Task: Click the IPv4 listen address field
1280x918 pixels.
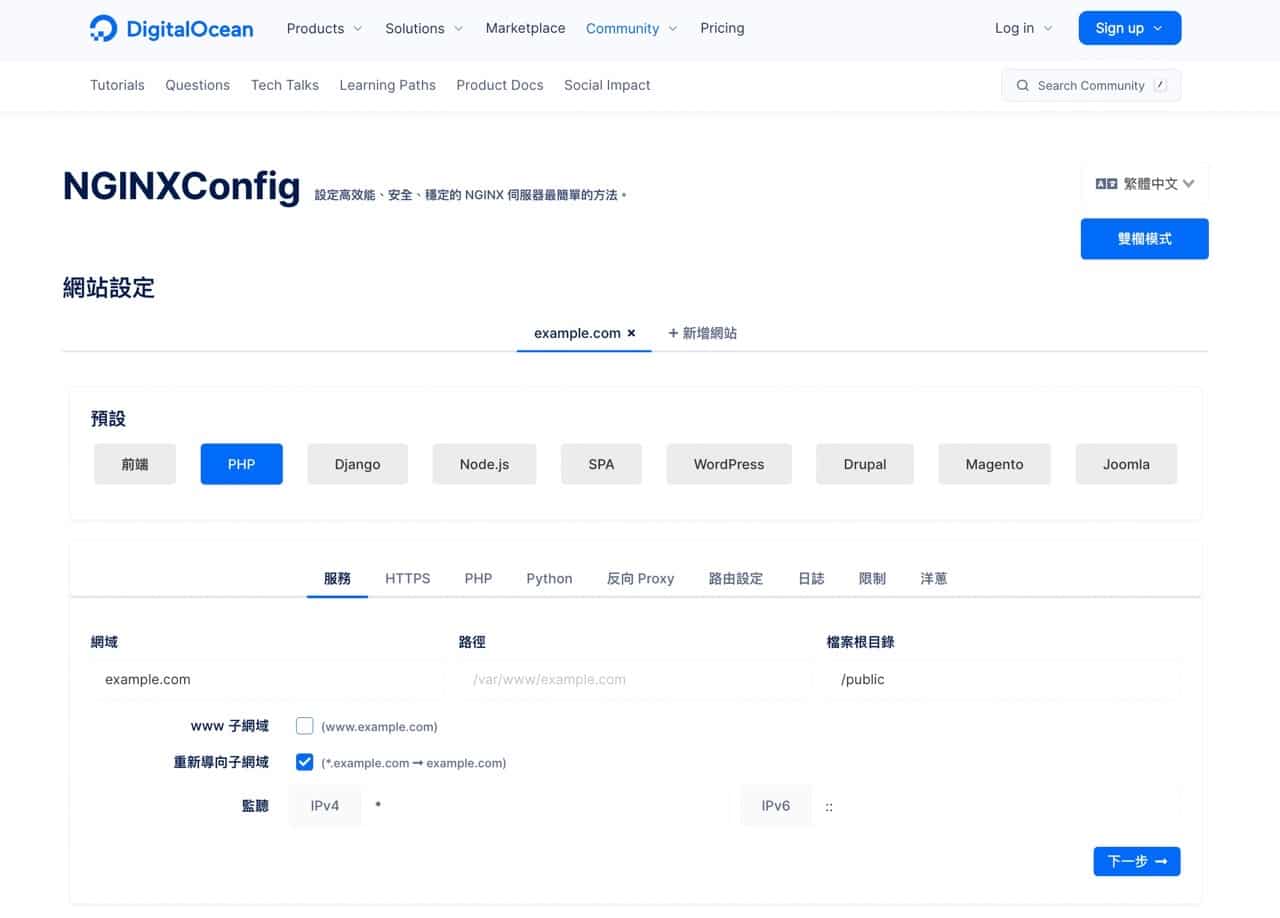Action: [x=547, y=805]
